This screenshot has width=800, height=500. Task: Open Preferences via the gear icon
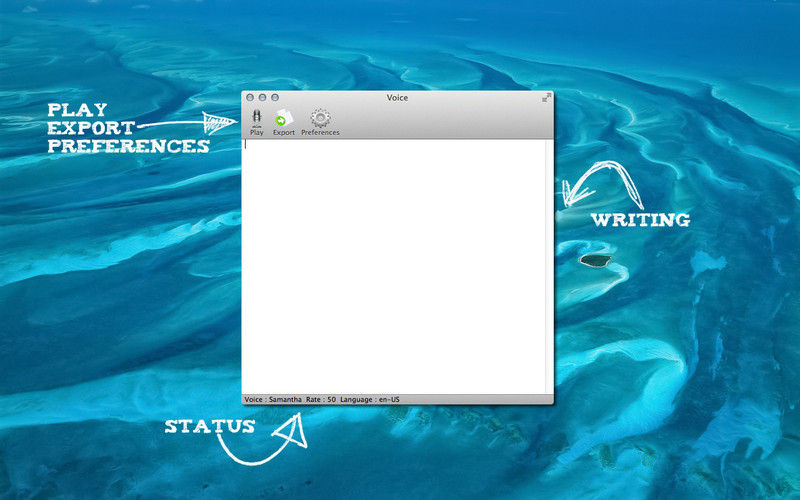(320, 119)
